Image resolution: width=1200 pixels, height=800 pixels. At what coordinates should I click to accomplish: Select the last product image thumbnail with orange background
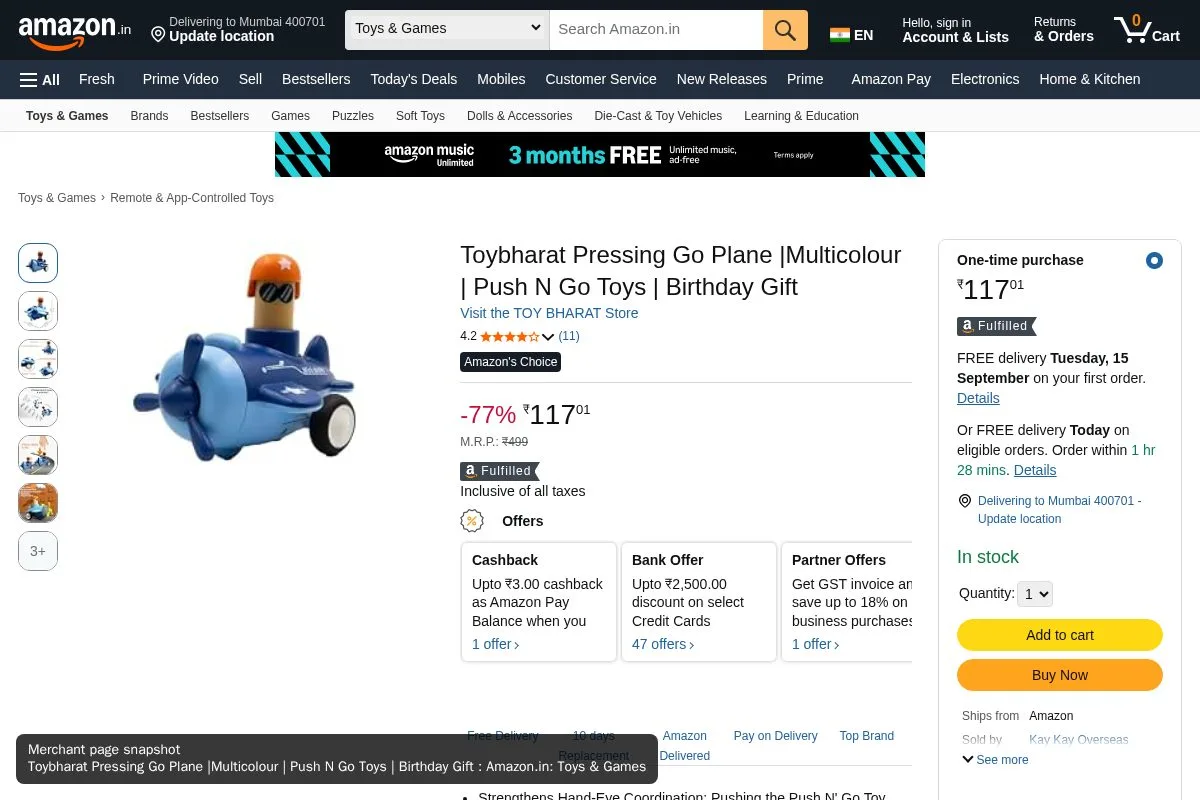[x=38, y=503]
